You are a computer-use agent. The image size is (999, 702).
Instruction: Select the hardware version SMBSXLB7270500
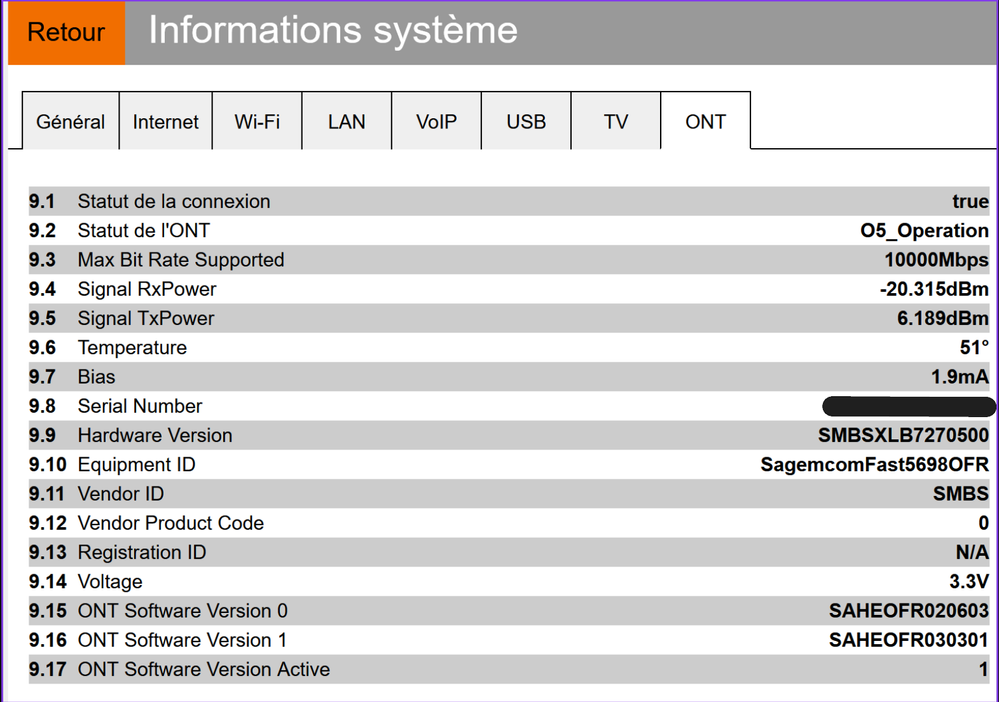pos(903,435)
